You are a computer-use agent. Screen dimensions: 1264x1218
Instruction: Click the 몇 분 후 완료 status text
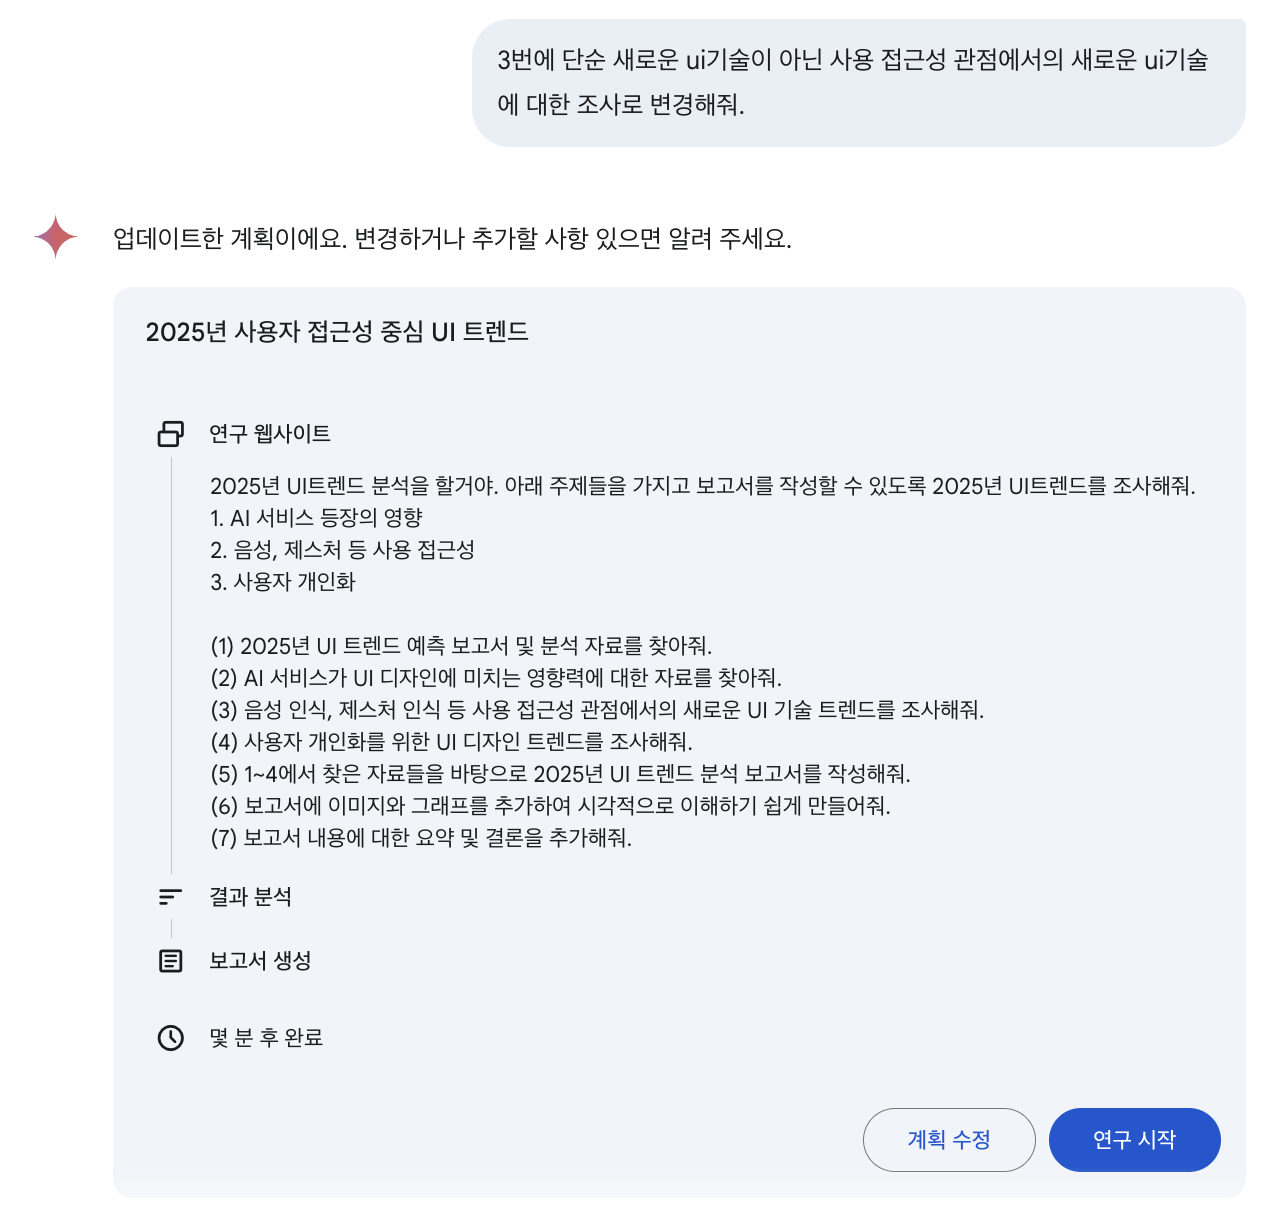coord(266,1038)
